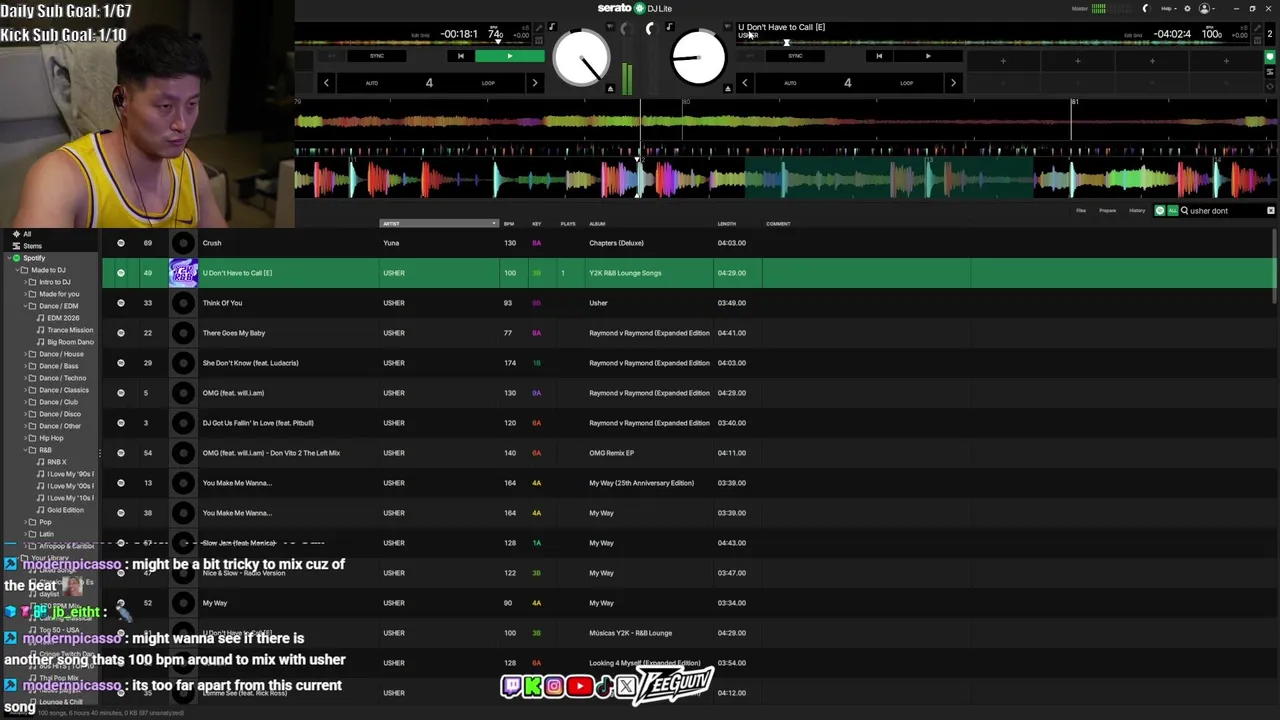Play the left deck track
The width and height of the screenshot is (1280, 720).
509,56
